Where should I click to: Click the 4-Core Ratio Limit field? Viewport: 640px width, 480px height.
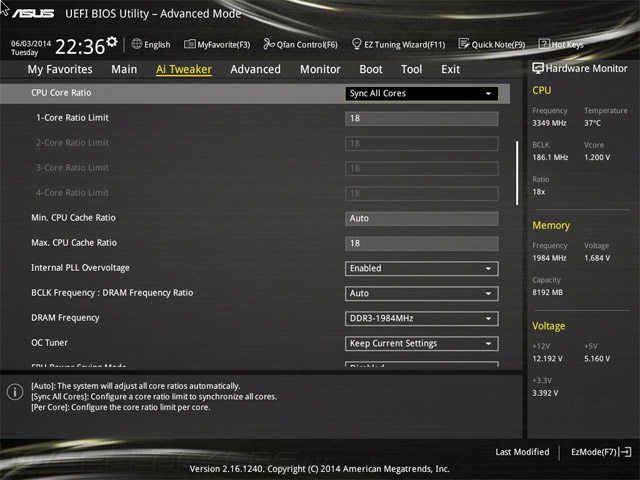(x=422, y=193)
